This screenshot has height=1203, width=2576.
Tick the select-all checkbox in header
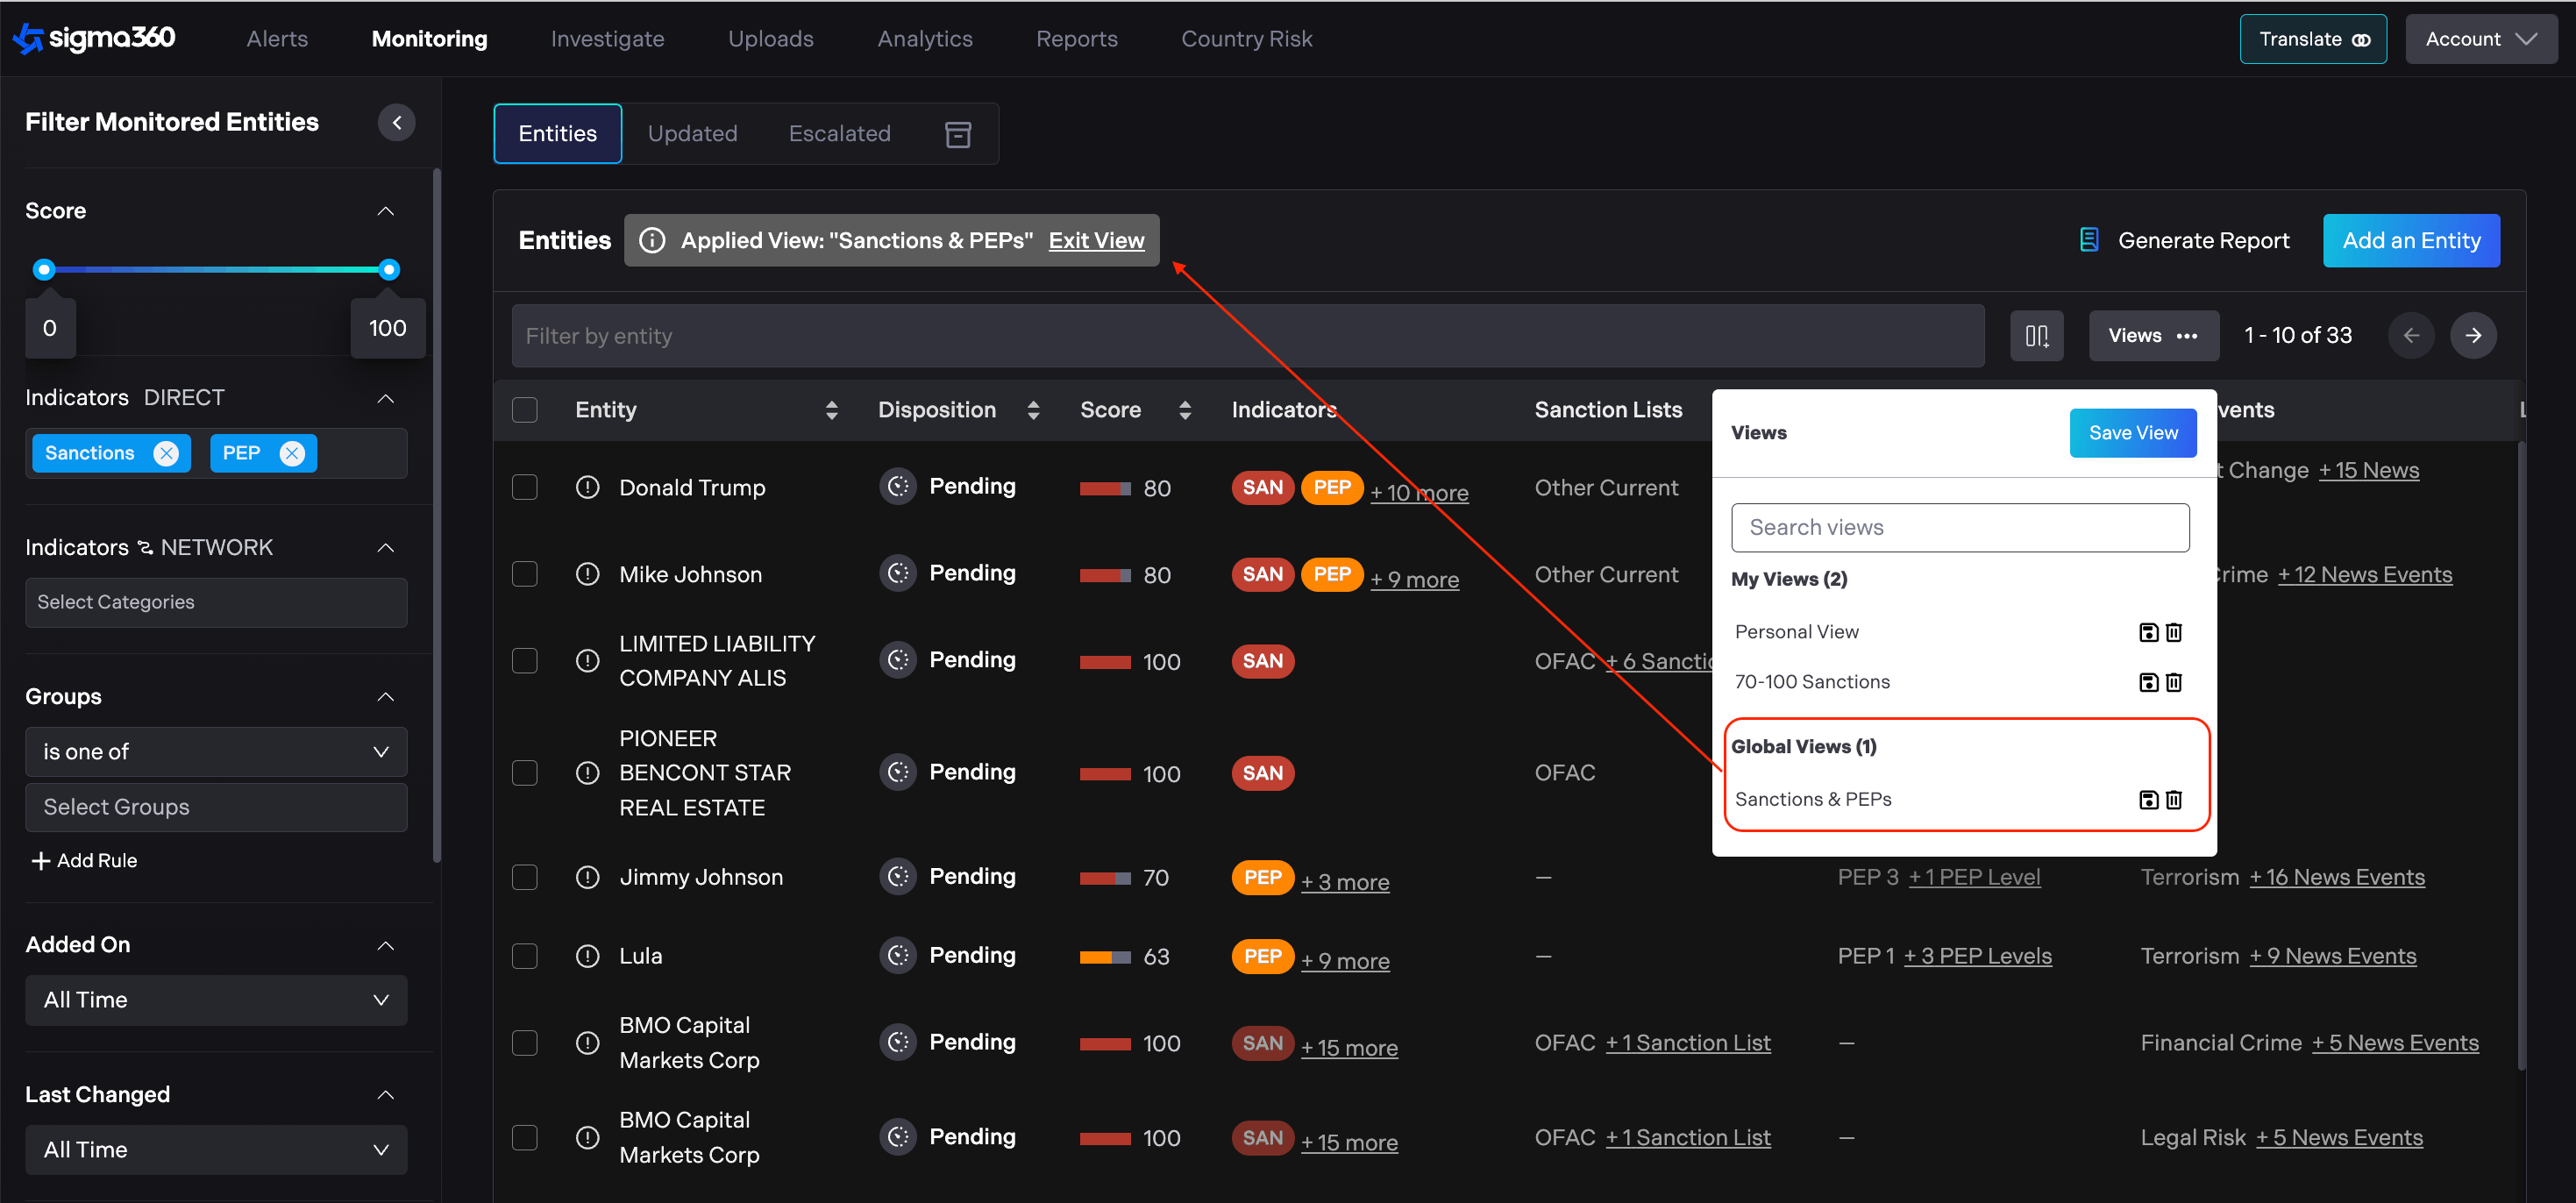(x=524, y=410)
